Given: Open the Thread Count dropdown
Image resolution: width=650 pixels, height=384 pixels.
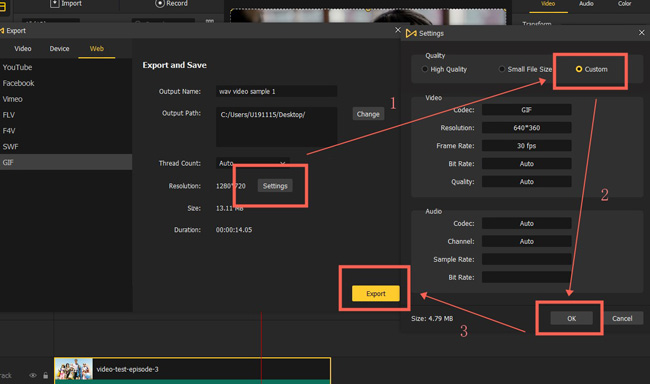Looking at the screenshot, I should (252, 163).
